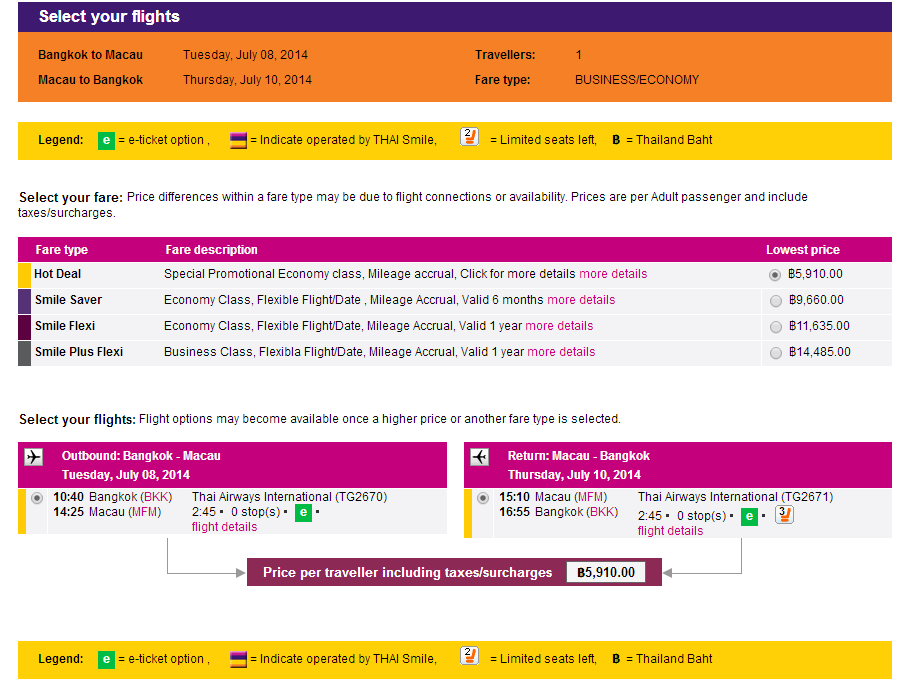Open more details for Smile Saver fare
This screenshot has width=911, height=696.
coord(581,300)
